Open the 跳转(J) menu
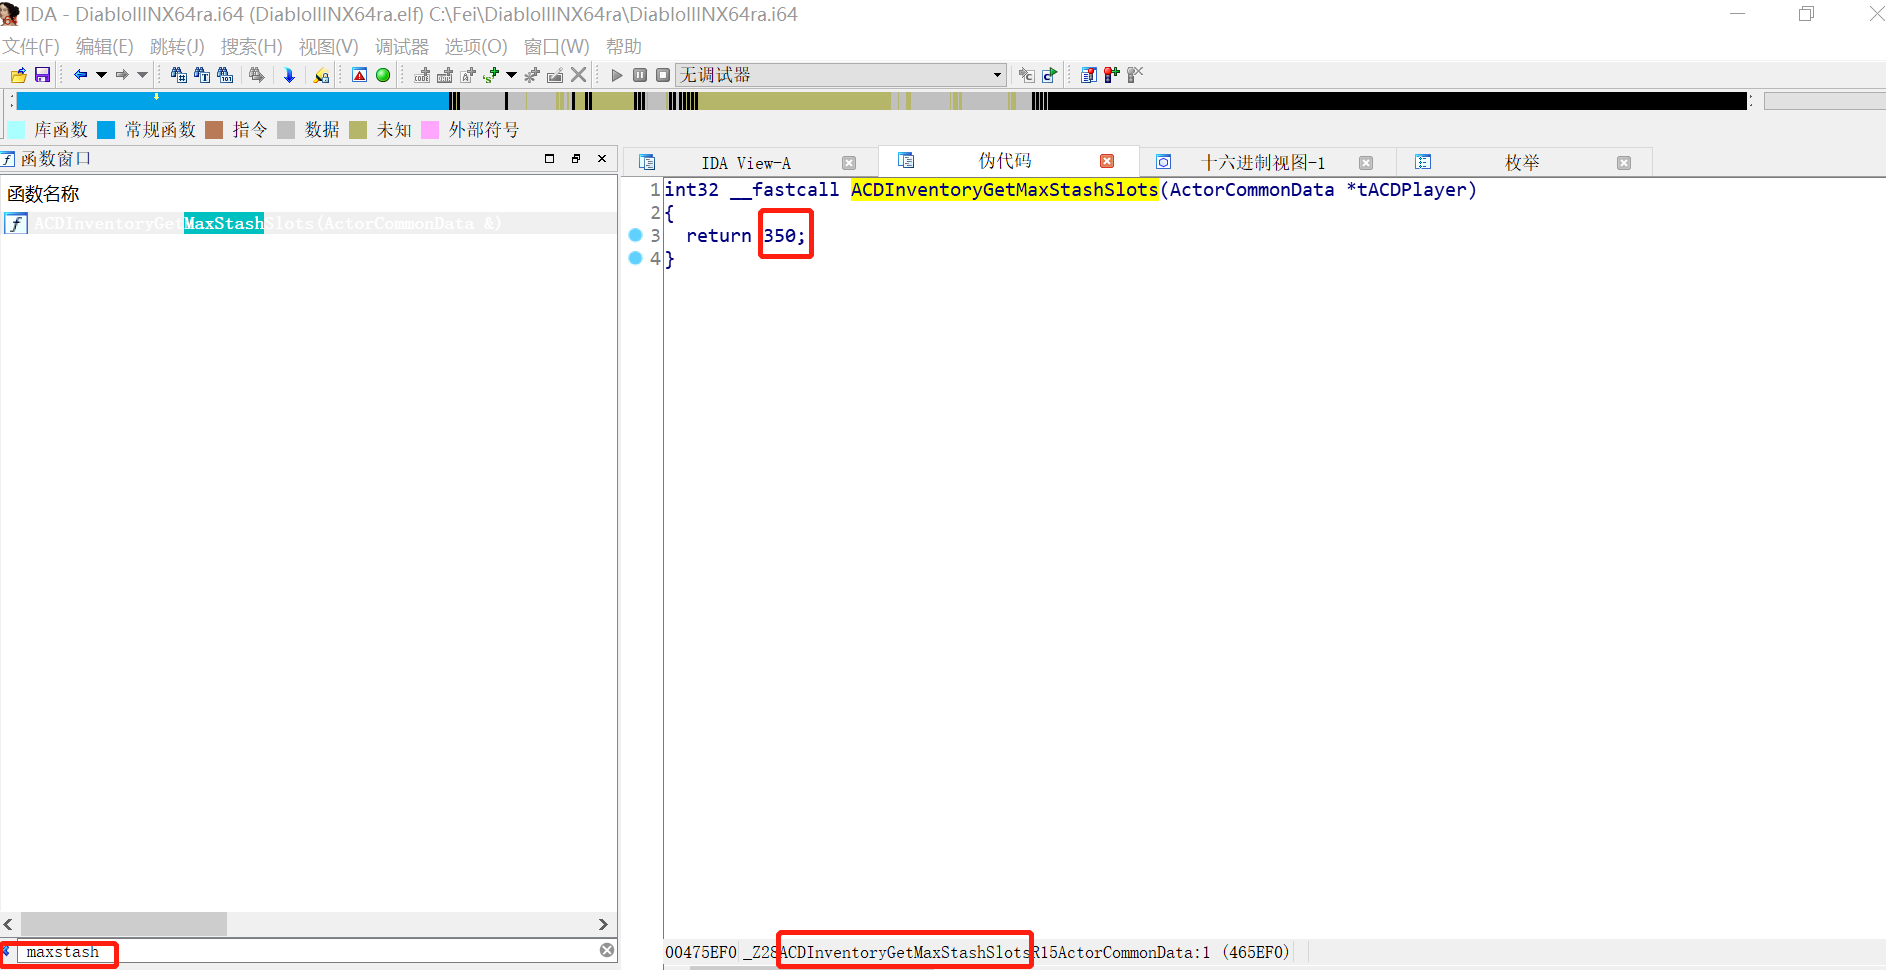This screenshot has width=1886, height=970. point(177,46)
